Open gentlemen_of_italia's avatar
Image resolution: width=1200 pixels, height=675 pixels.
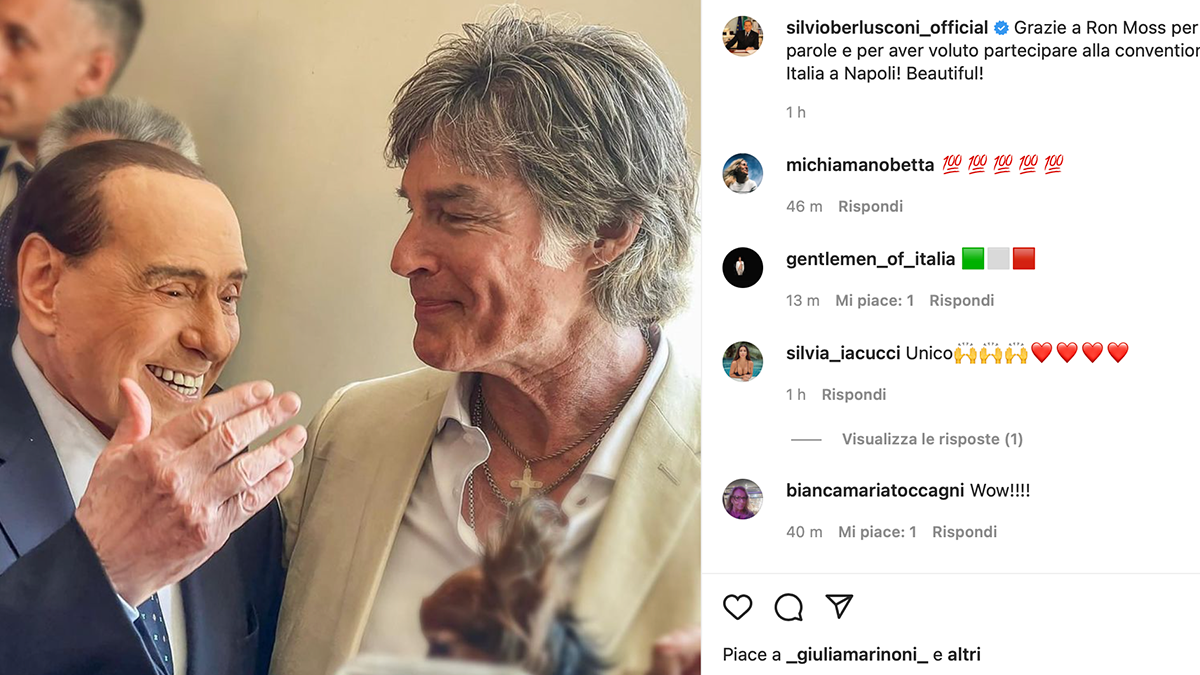pyautogui.click(x=743, y=267)
